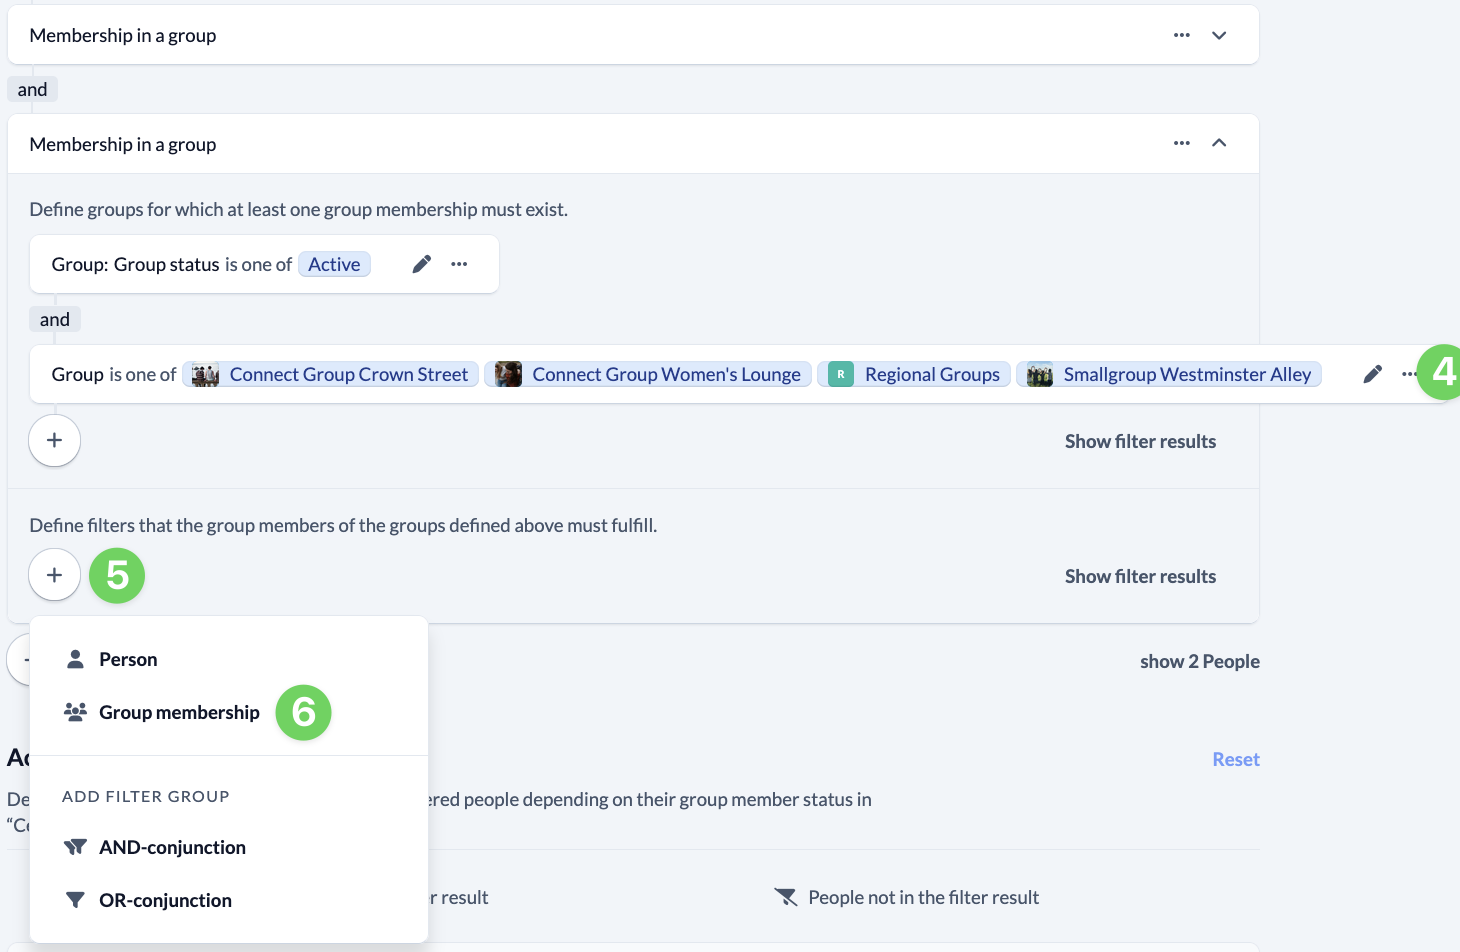
Task: Add a group filter with plus button
Action: tap(55, 441)
